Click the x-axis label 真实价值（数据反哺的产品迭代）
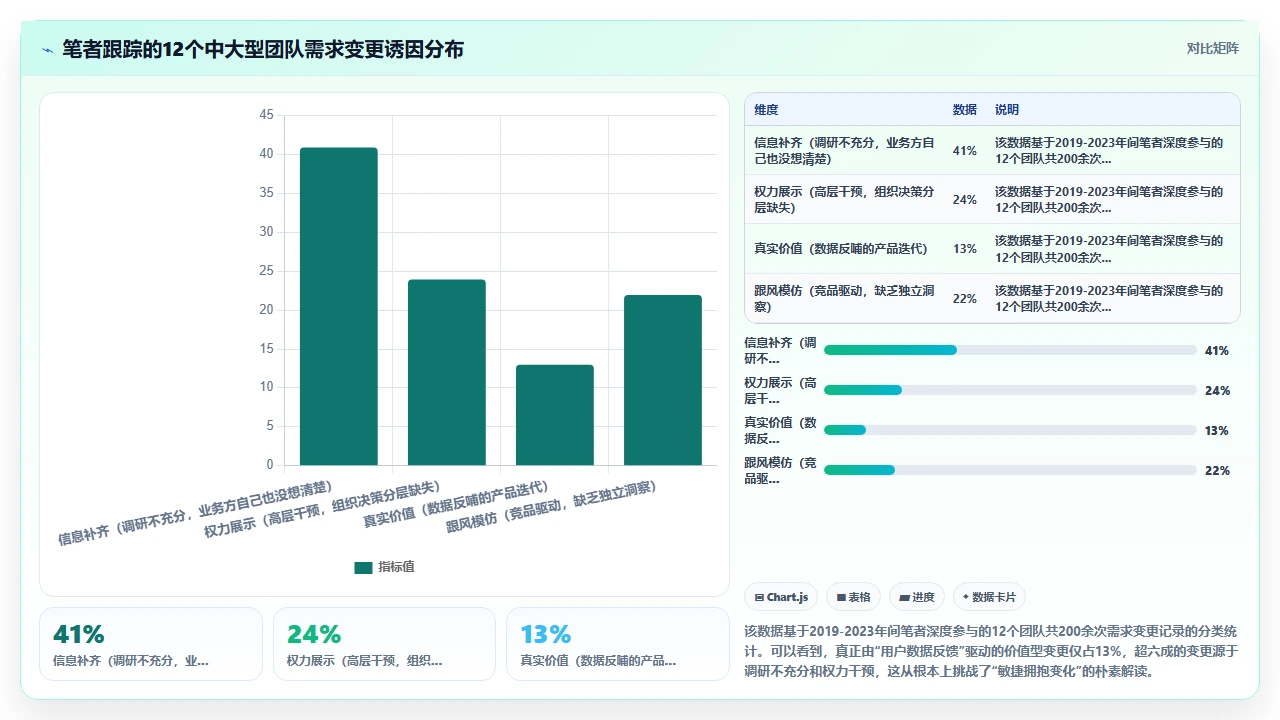This screenshot has height=720, width=1280. click(456, 504)
